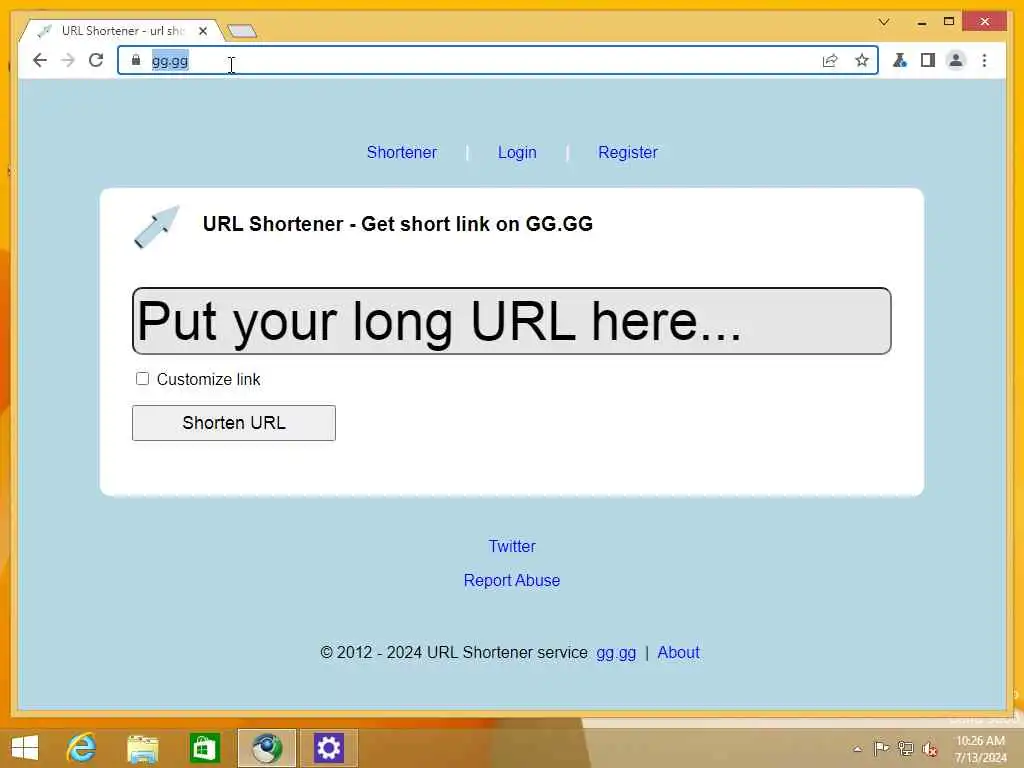Open a new browser tab

(x=242, y=31)
